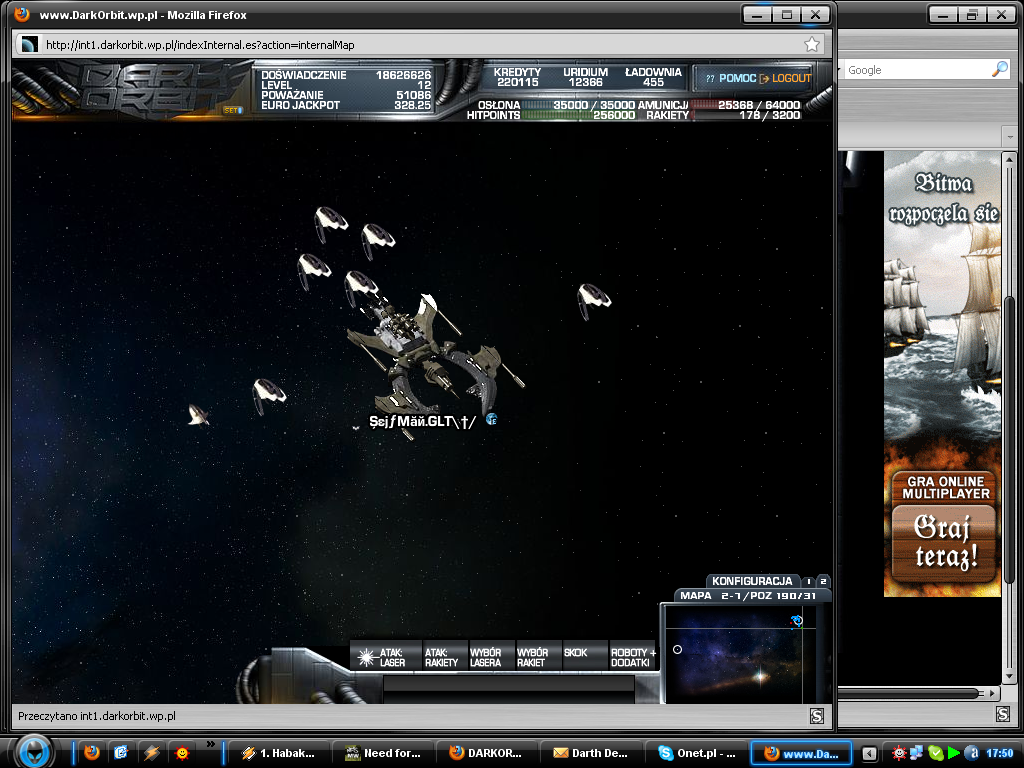1024x768 pixels.
Task: Click background window horizontal scrollbar right arrow
Action: (x=993, y=693)
